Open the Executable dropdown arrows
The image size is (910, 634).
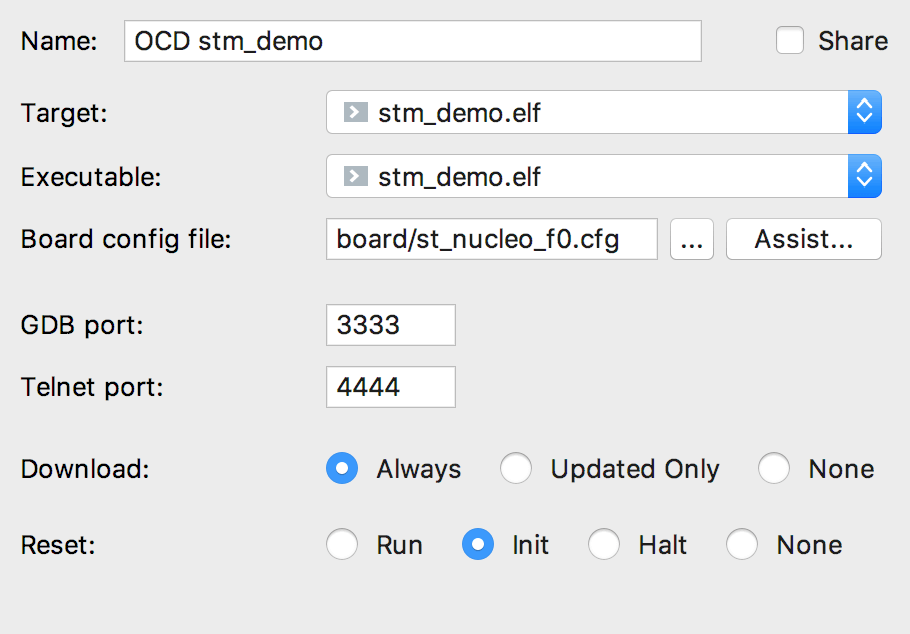(864, 176)
